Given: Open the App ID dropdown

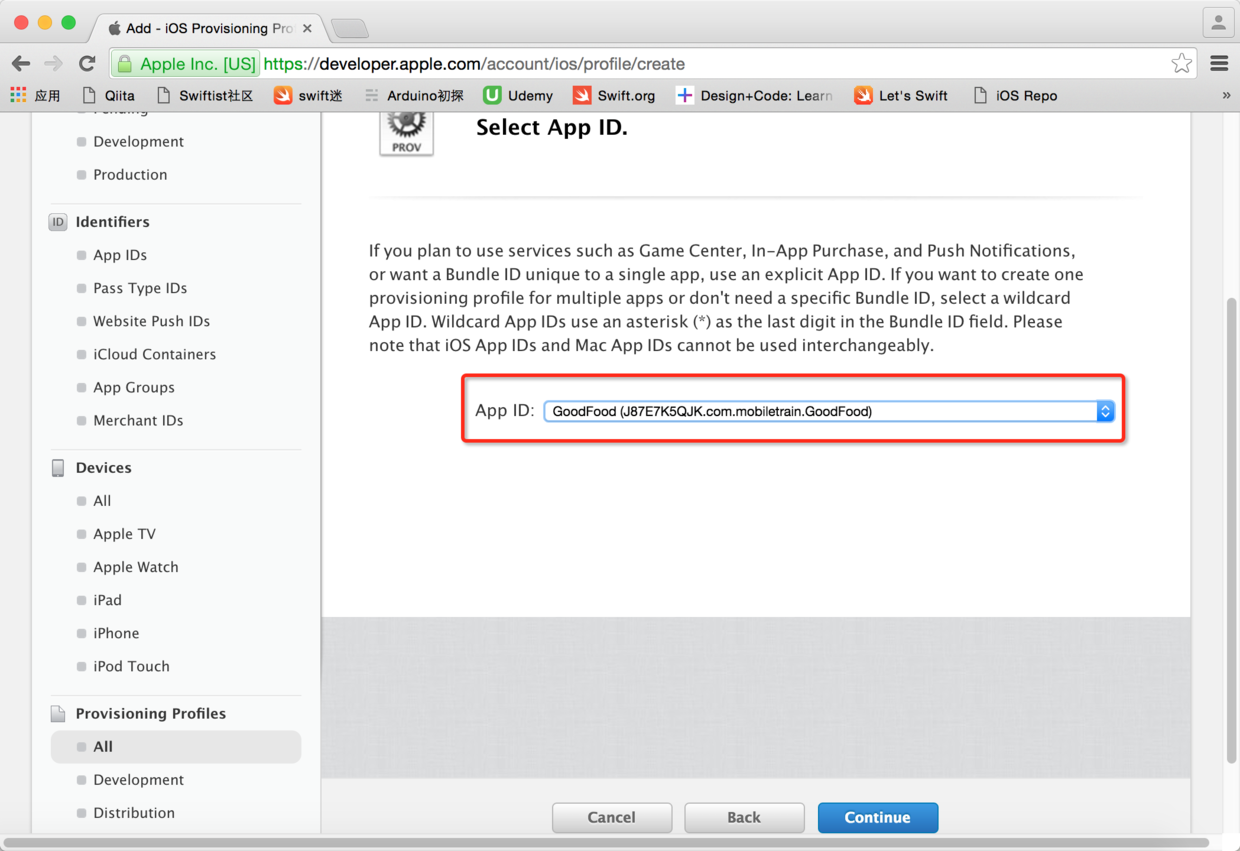Looking at the screenshot, I should point(829,411).
